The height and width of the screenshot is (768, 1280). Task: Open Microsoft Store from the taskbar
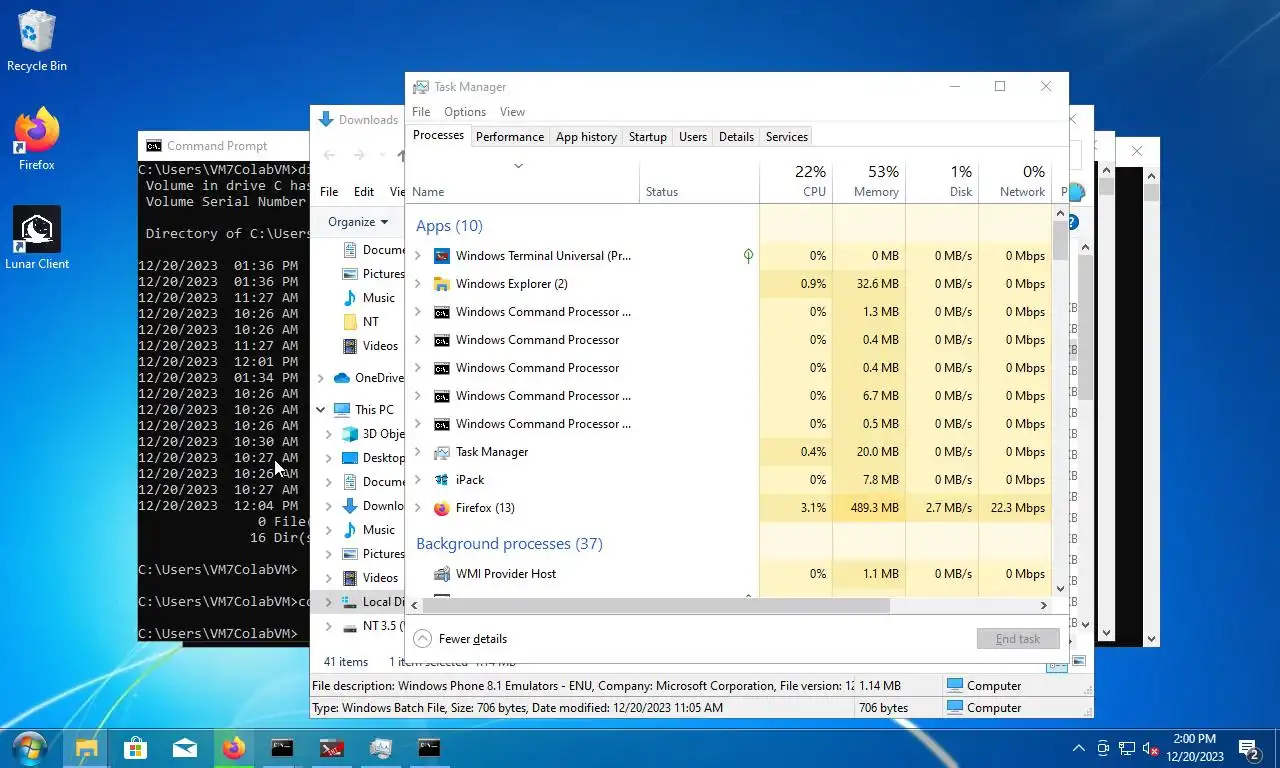(x=136, y=748)
